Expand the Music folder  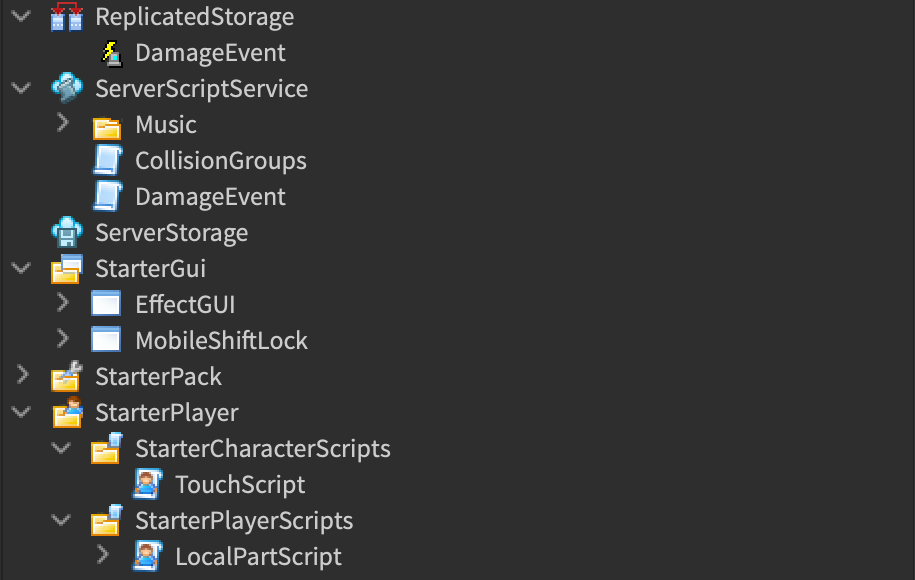click(x=62, y=124)
